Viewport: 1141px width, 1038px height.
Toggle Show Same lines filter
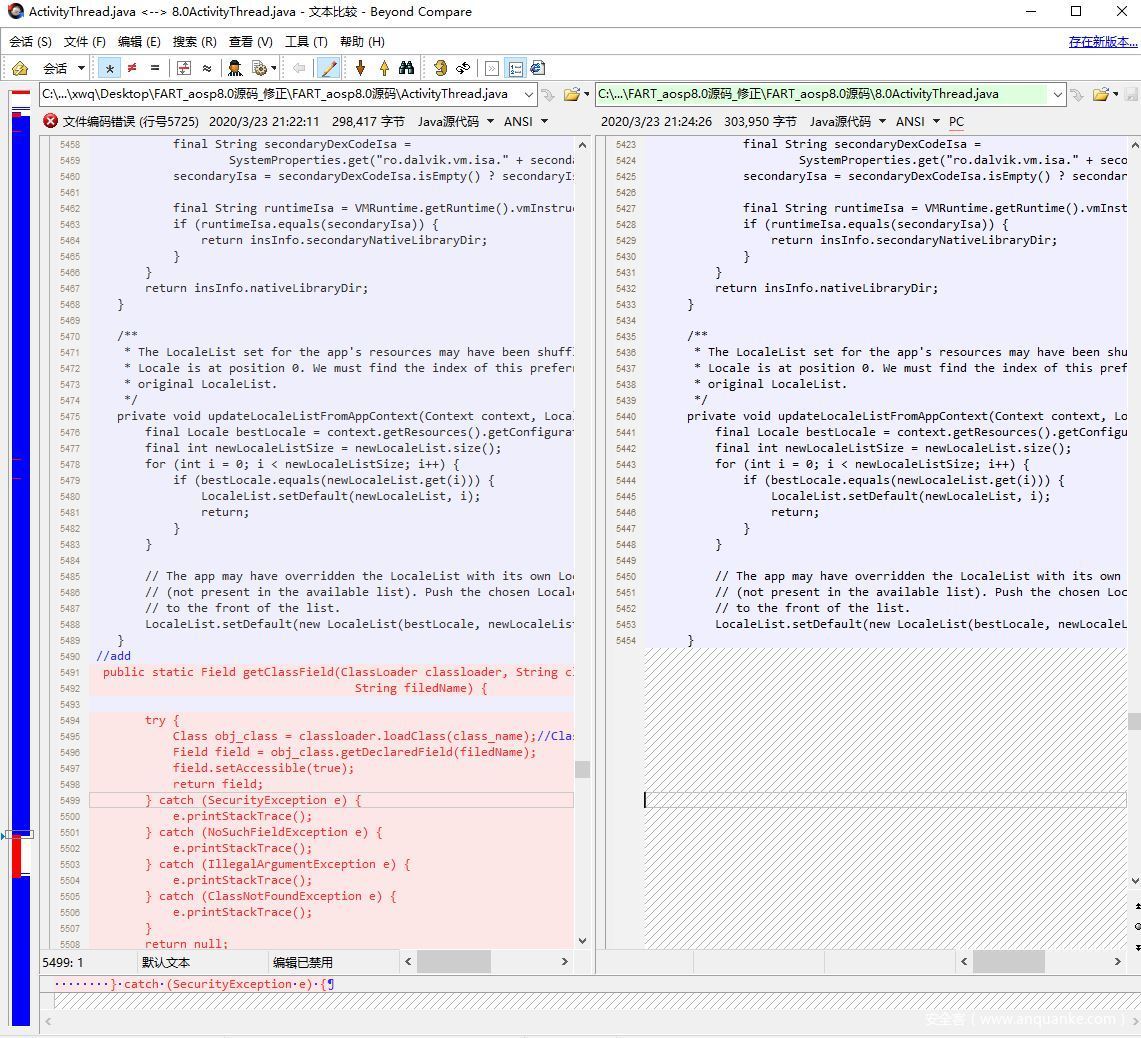(154, 68)
